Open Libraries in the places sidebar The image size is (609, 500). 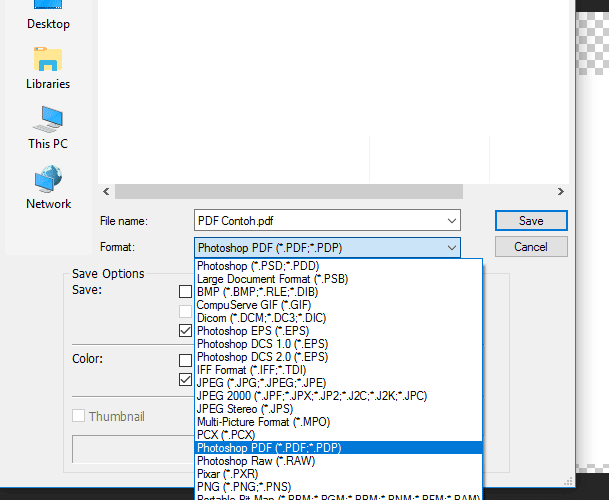(48, 68)
